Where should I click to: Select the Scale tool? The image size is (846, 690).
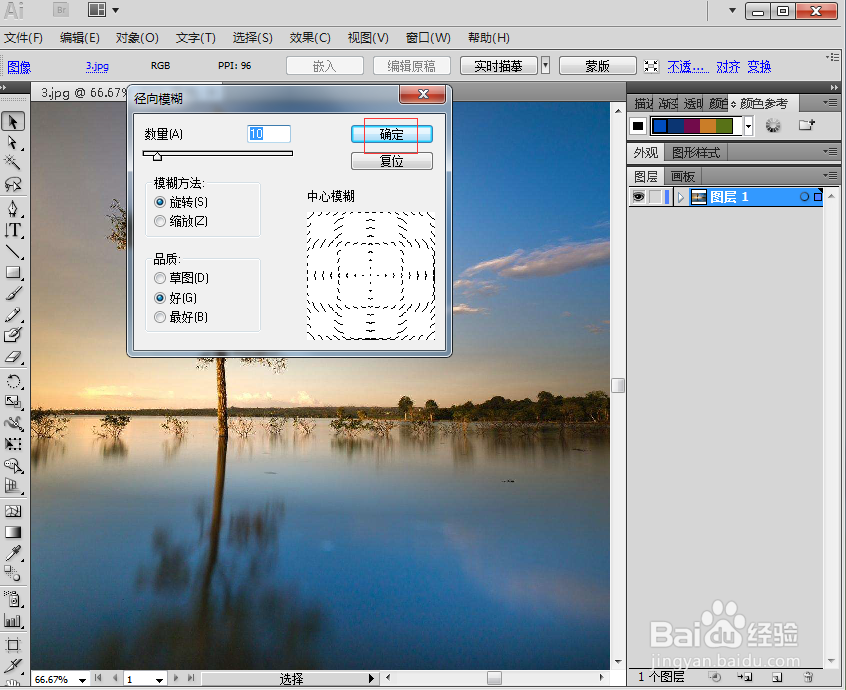coord(12,402)
